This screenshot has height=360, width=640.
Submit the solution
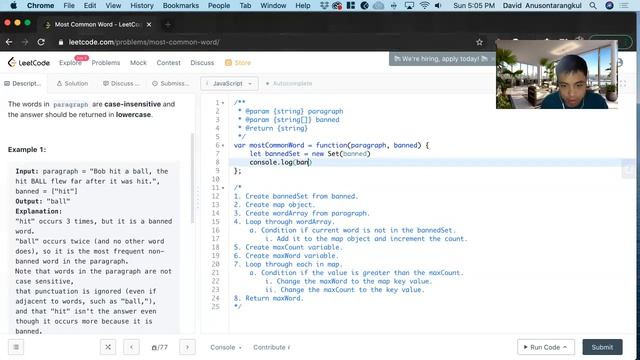(x=602, y=347)
